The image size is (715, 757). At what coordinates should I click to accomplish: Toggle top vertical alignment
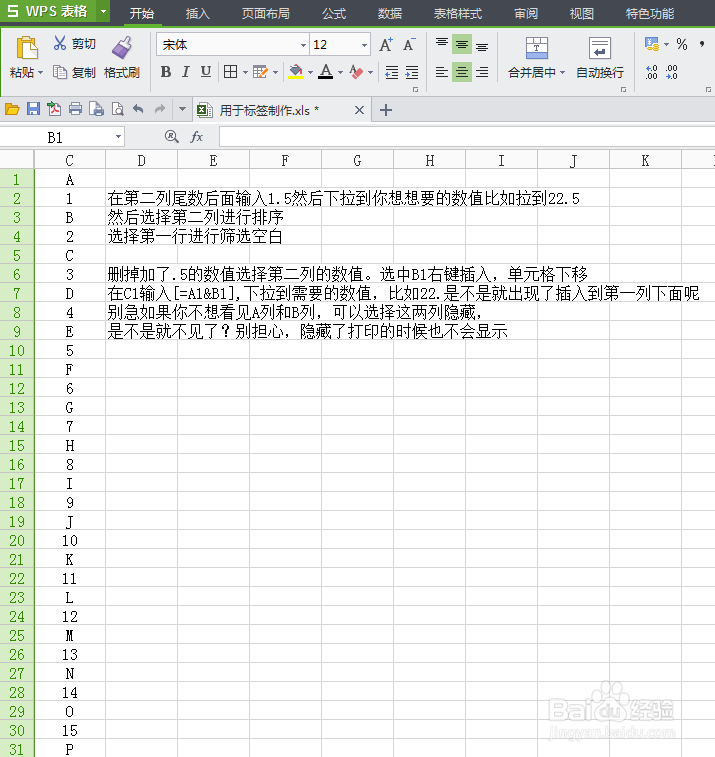[442, 44]
